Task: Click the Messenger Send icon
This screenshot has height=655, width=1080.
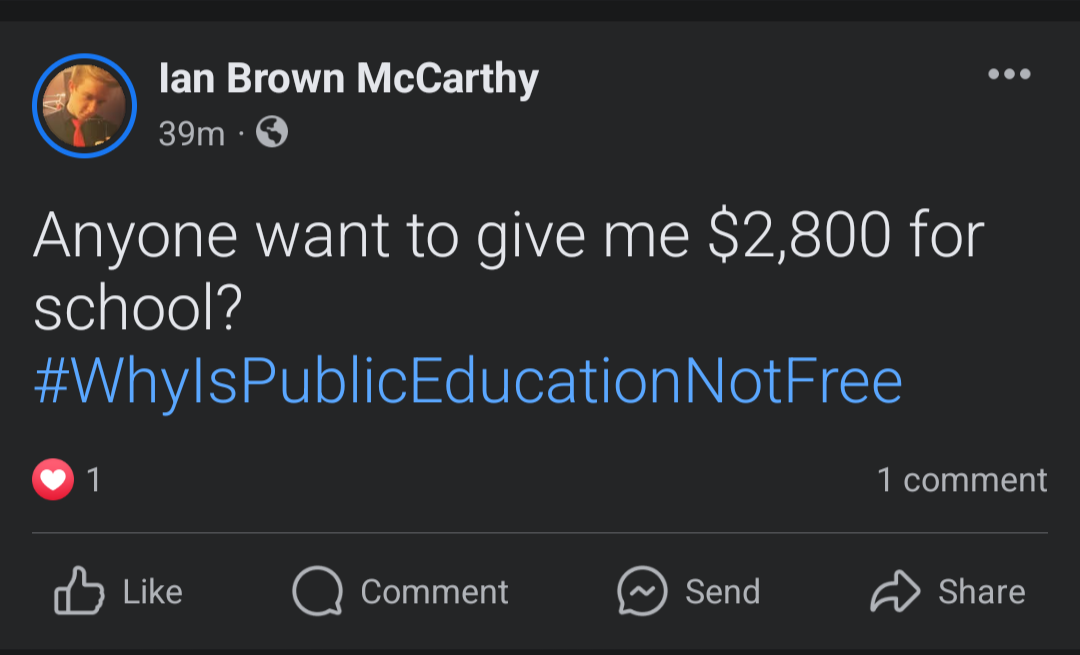Action: (642, 591)
